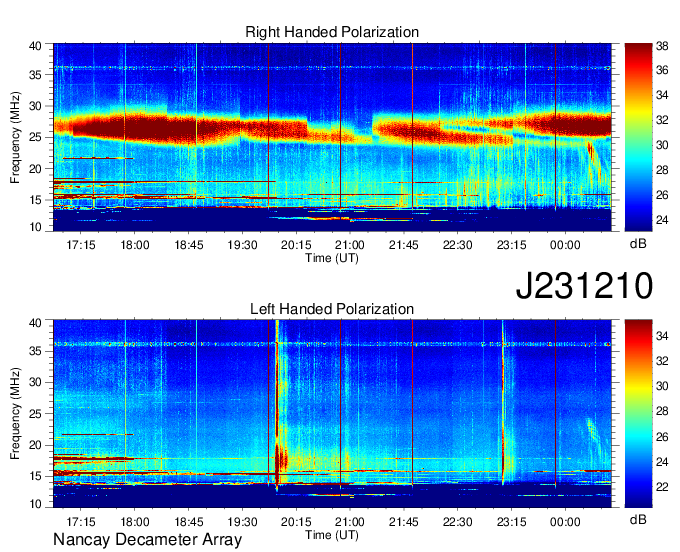Click 'Frequency (MHz)' label of the bottom plot
This screenshot has width=680, height=552.
coord(15,414)
